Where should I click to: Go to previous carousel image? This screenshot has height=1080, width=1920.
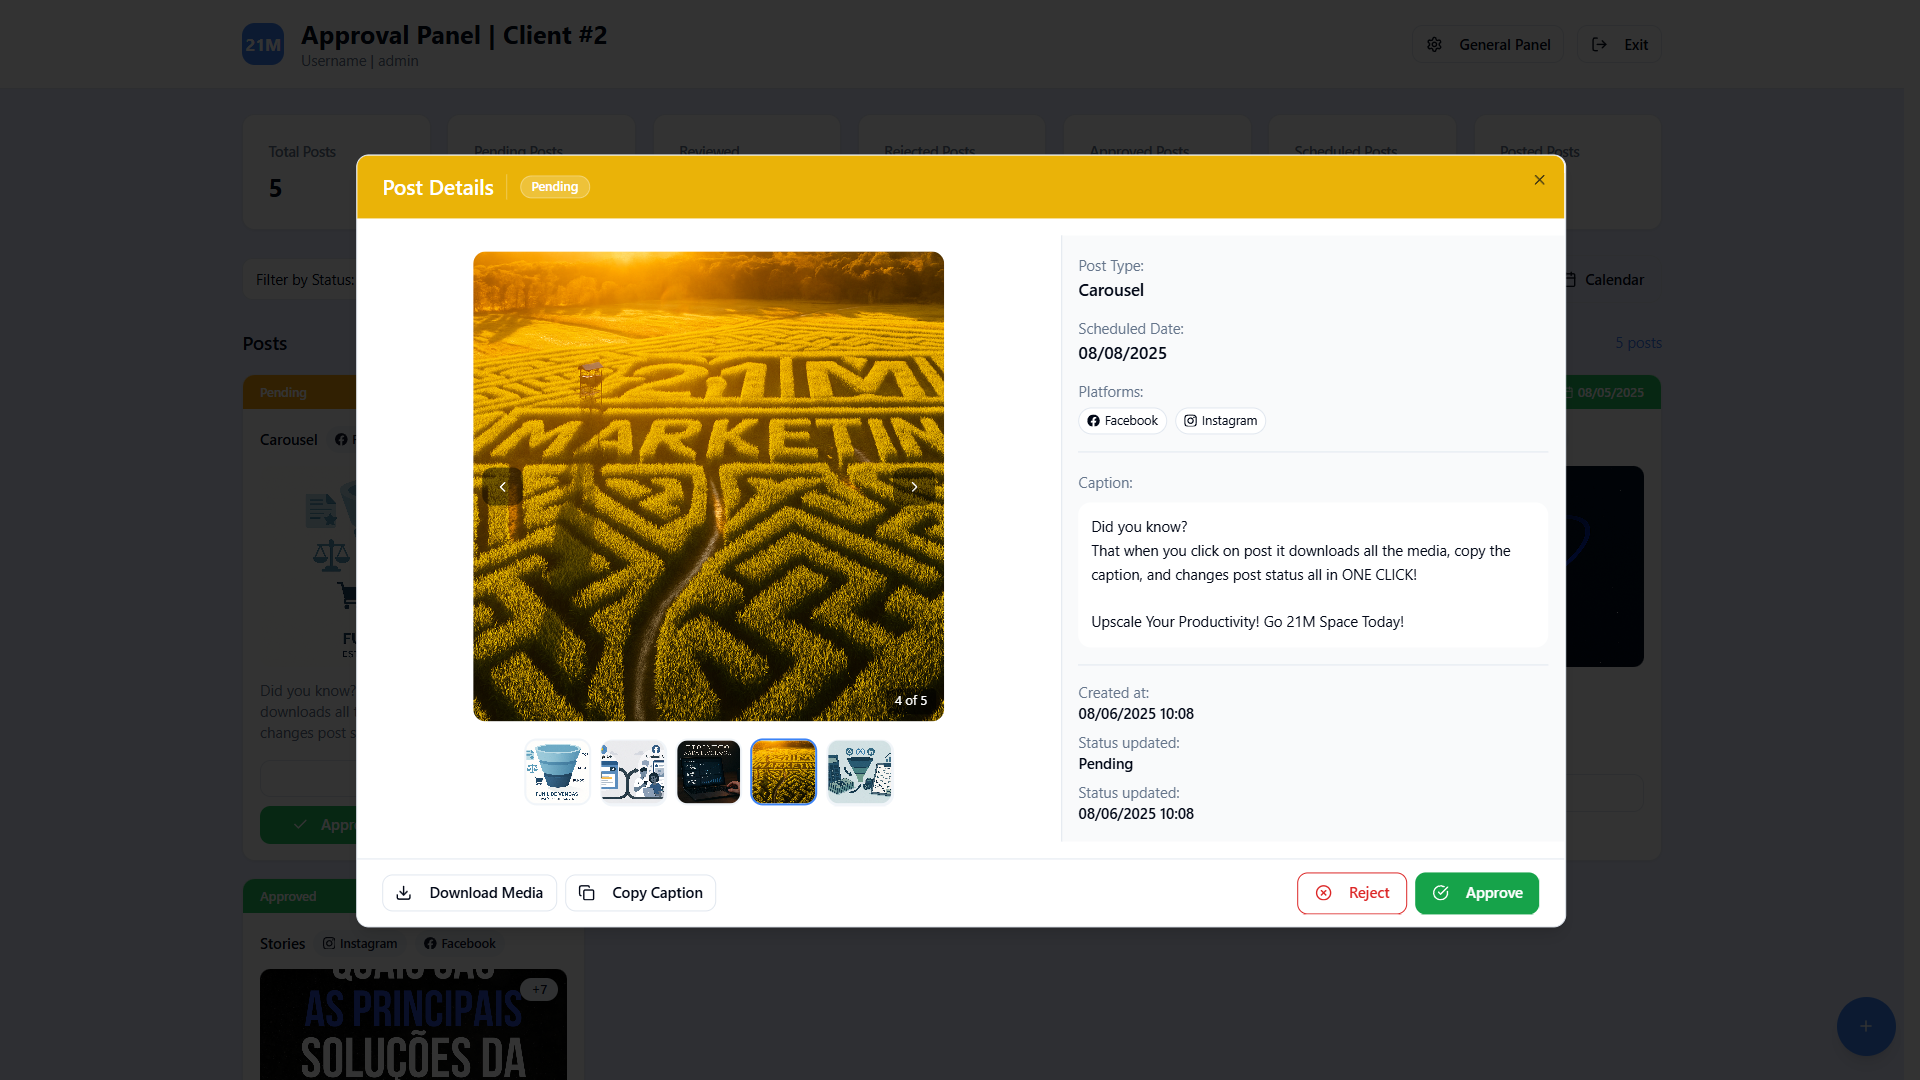[x=503, y=487]
